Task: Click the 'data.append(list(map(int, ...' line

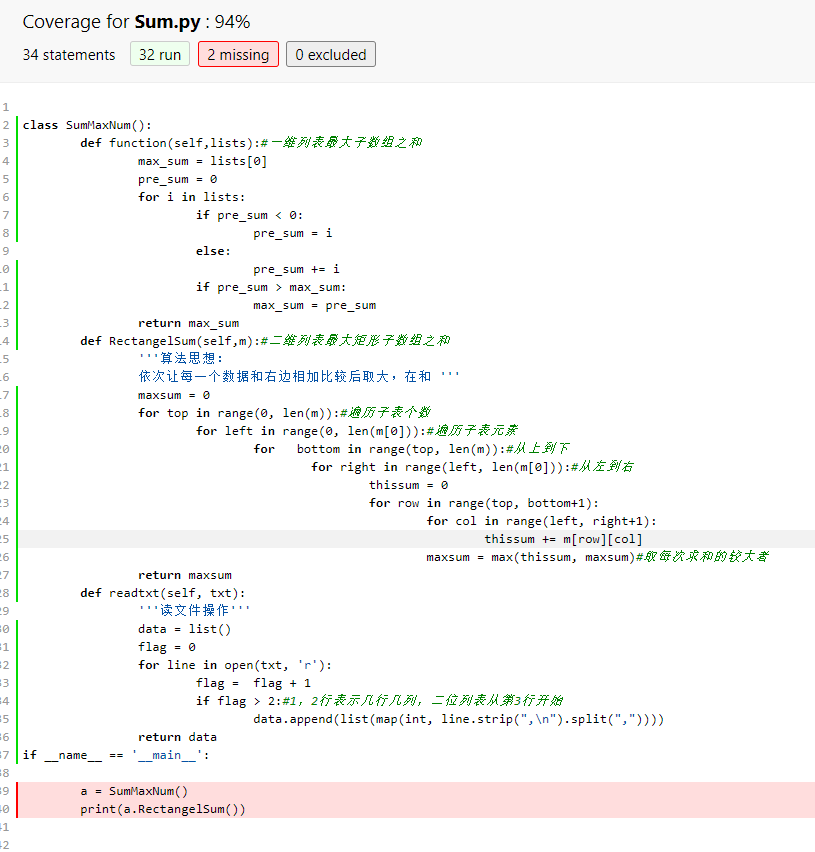Action: 459,719
